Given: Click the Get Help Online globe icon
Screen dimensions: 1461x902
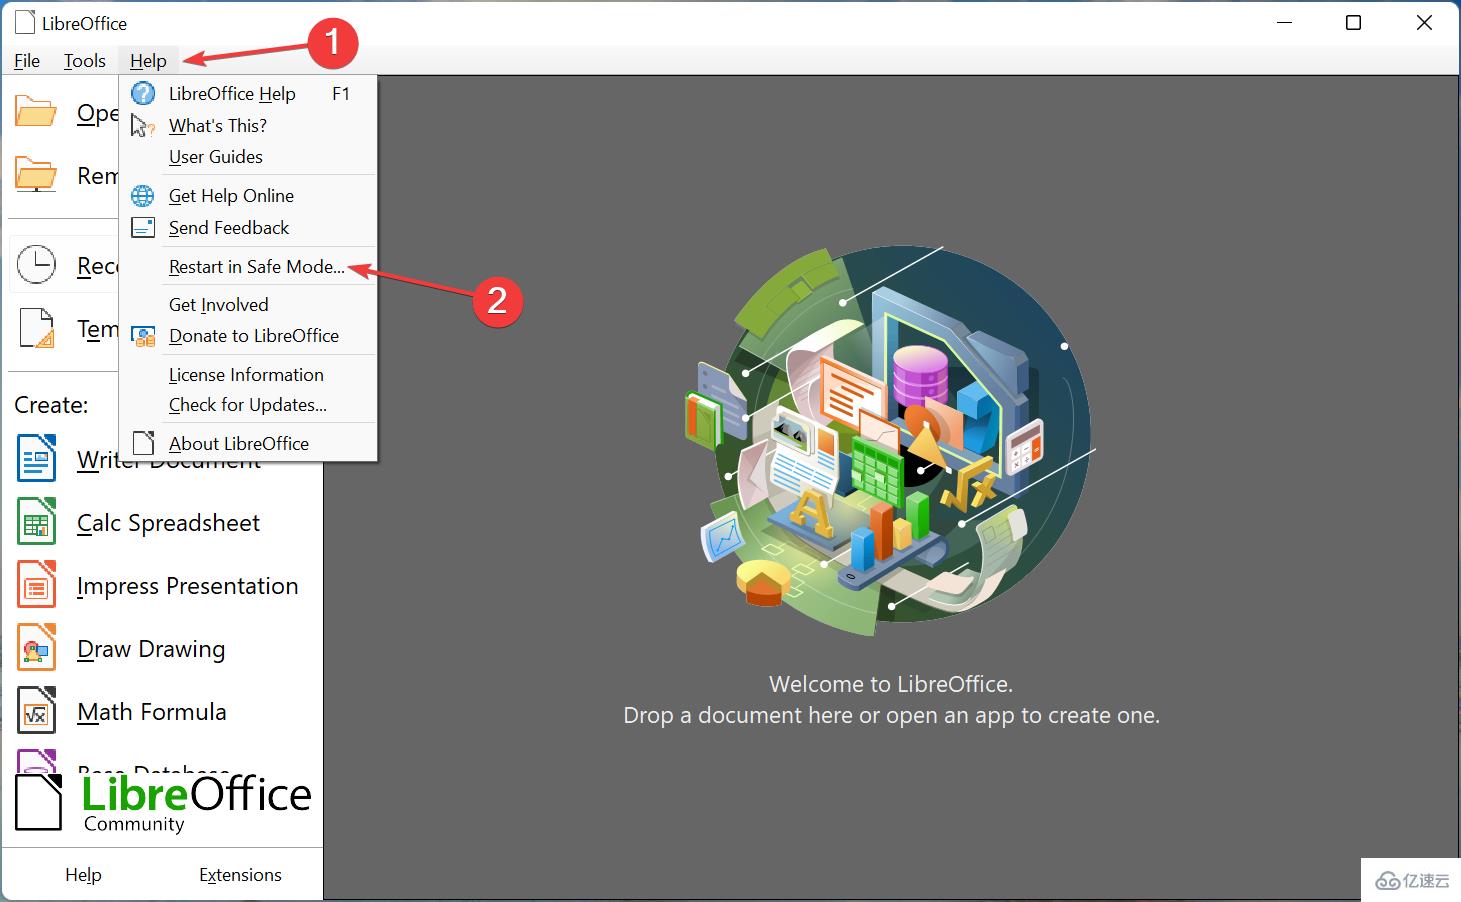Looking at the screenshot, I should tap(144, 196).
